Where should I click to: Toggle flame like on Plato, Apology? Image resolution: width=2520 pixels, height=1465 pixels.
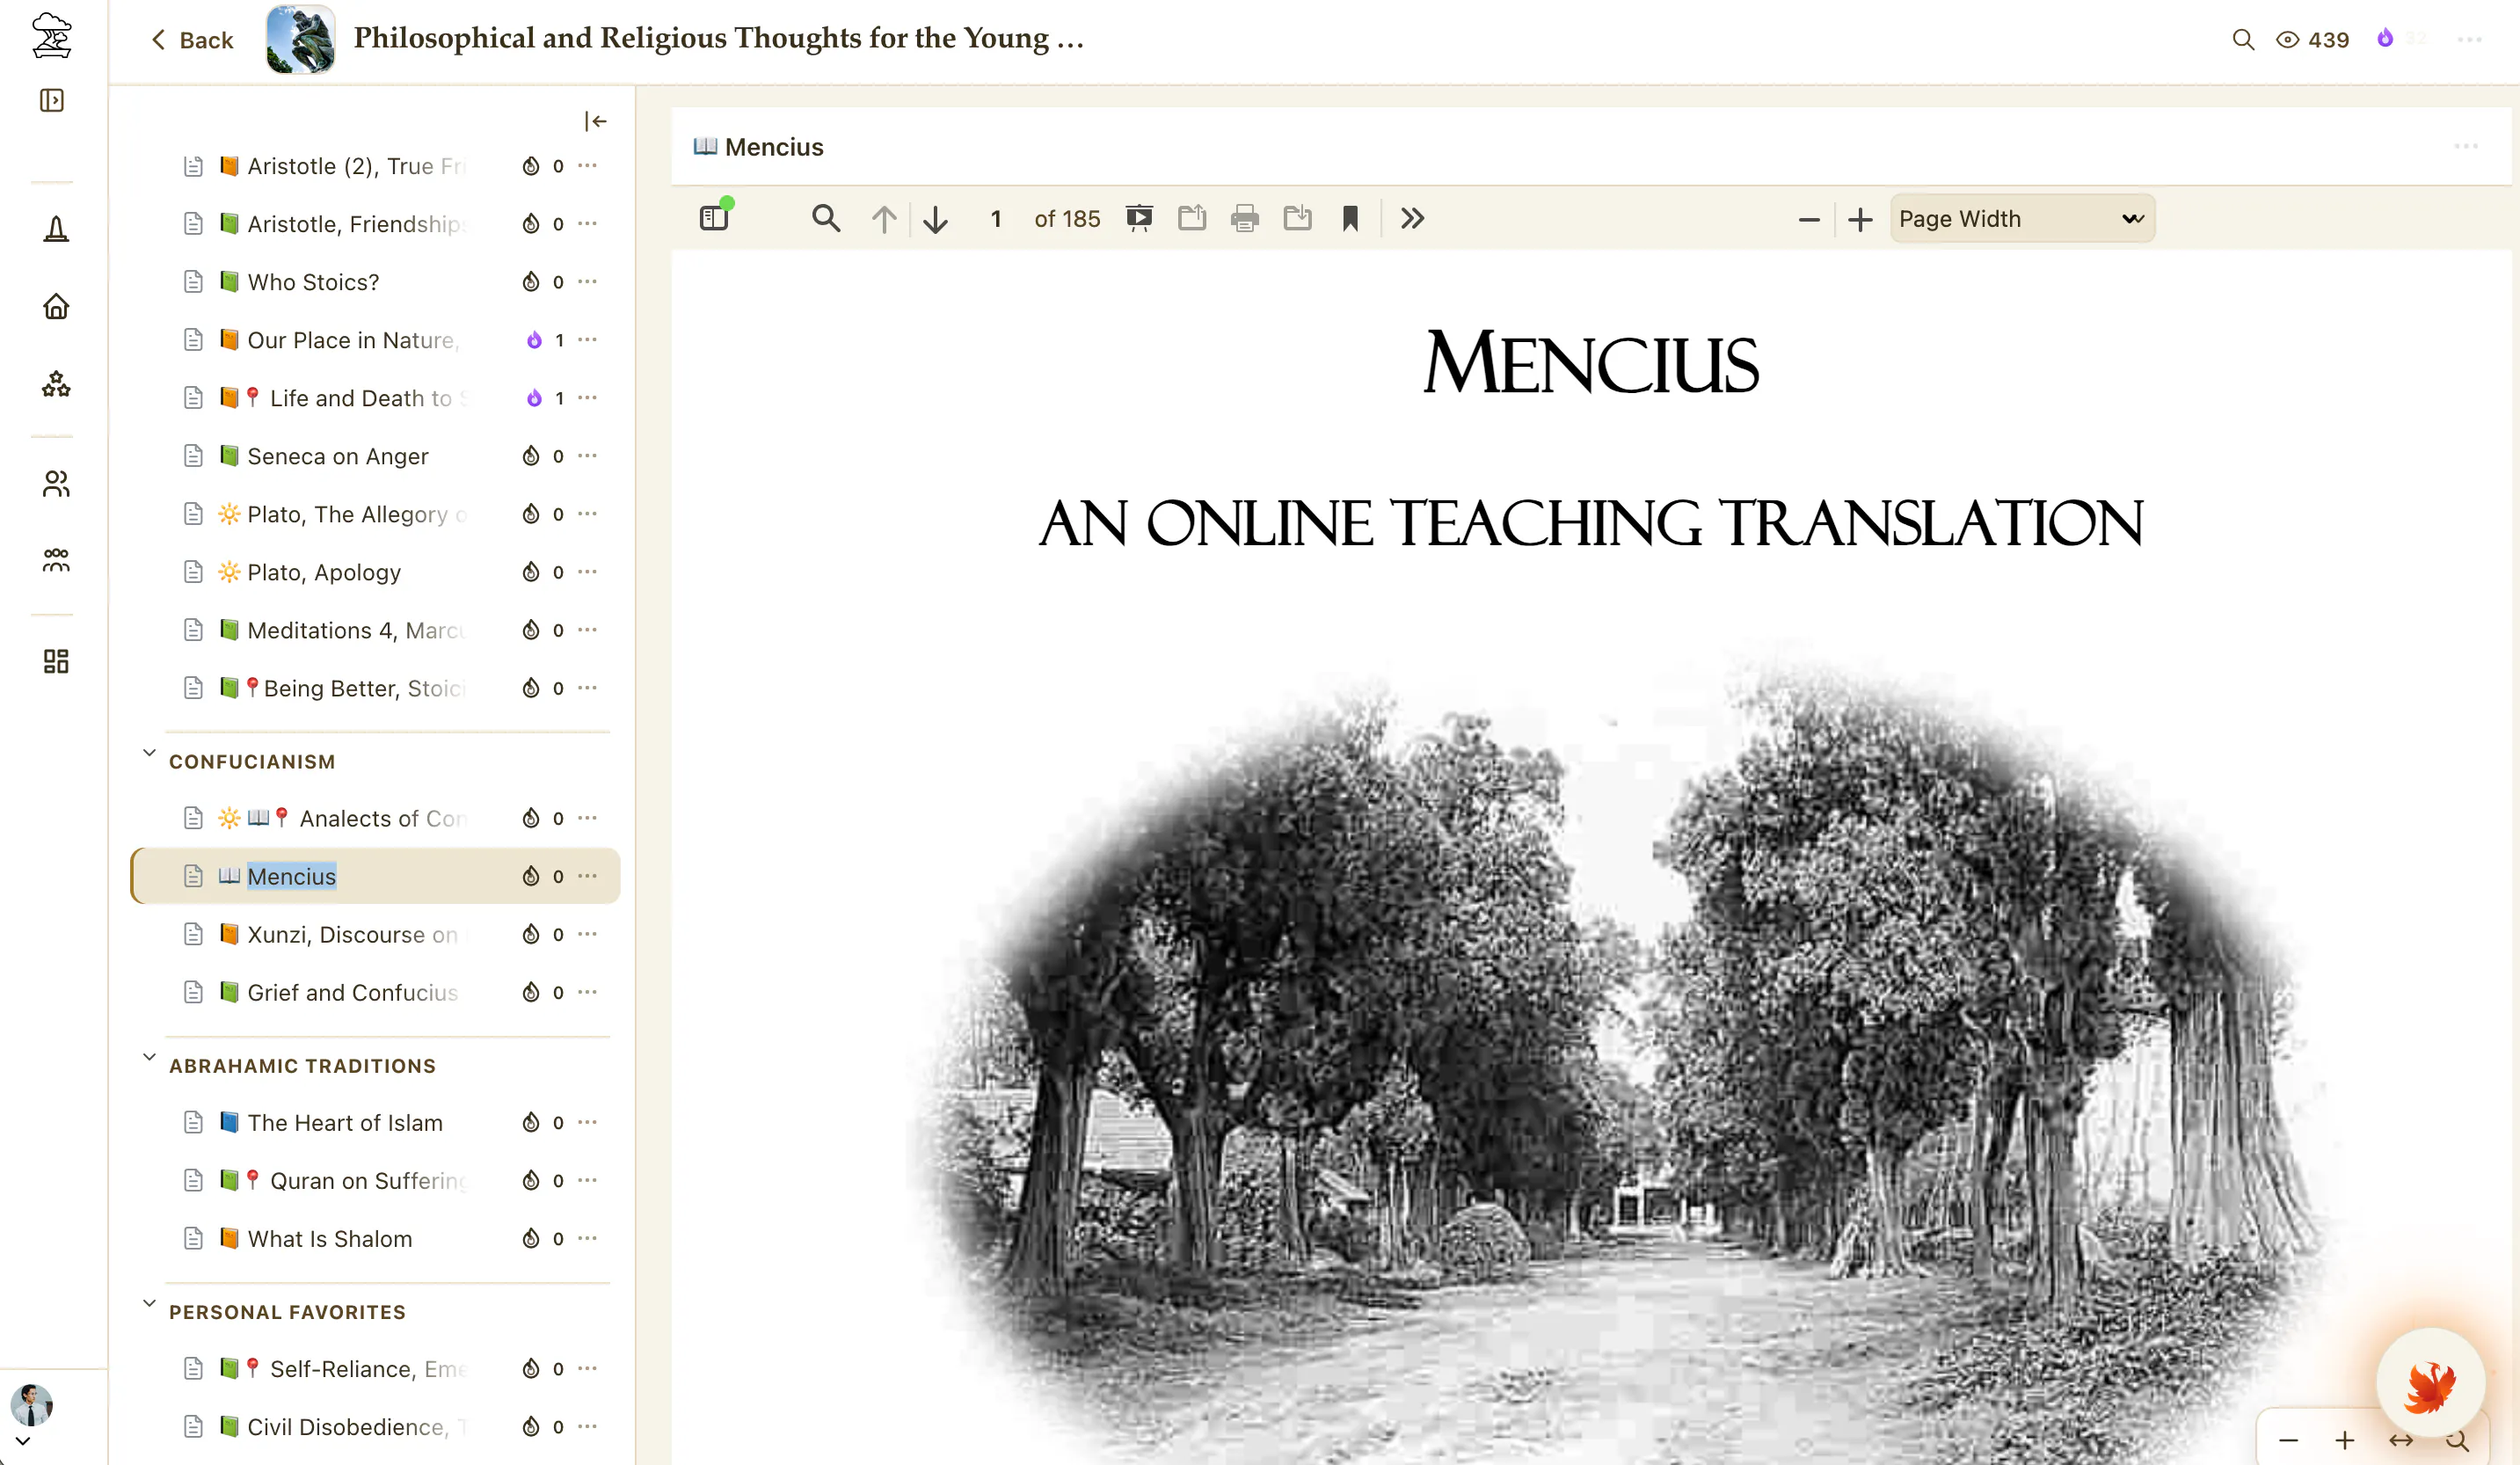coord(531,572)
